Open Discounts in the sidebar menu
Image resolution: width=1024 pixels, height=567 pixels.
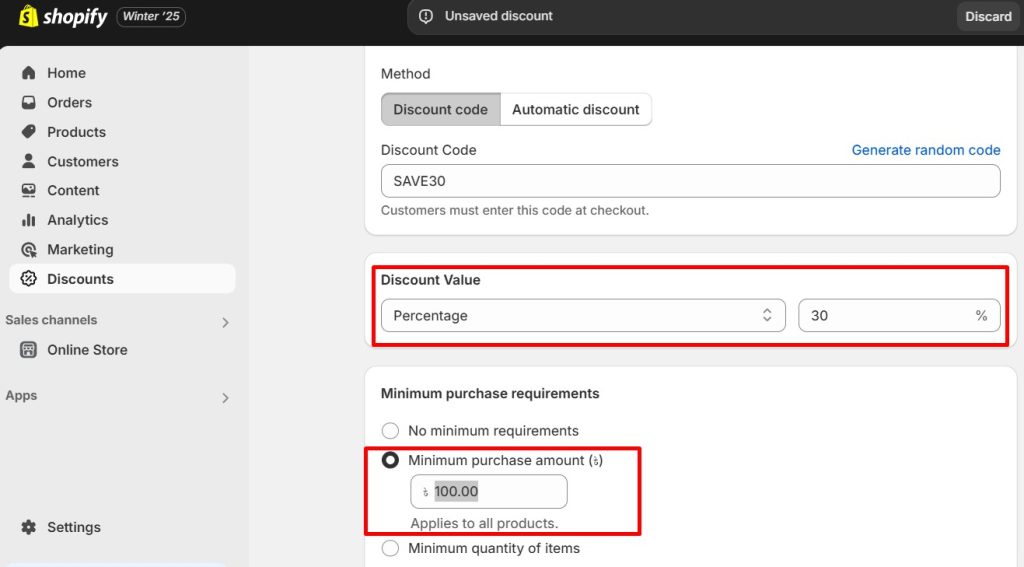point(80,279)
